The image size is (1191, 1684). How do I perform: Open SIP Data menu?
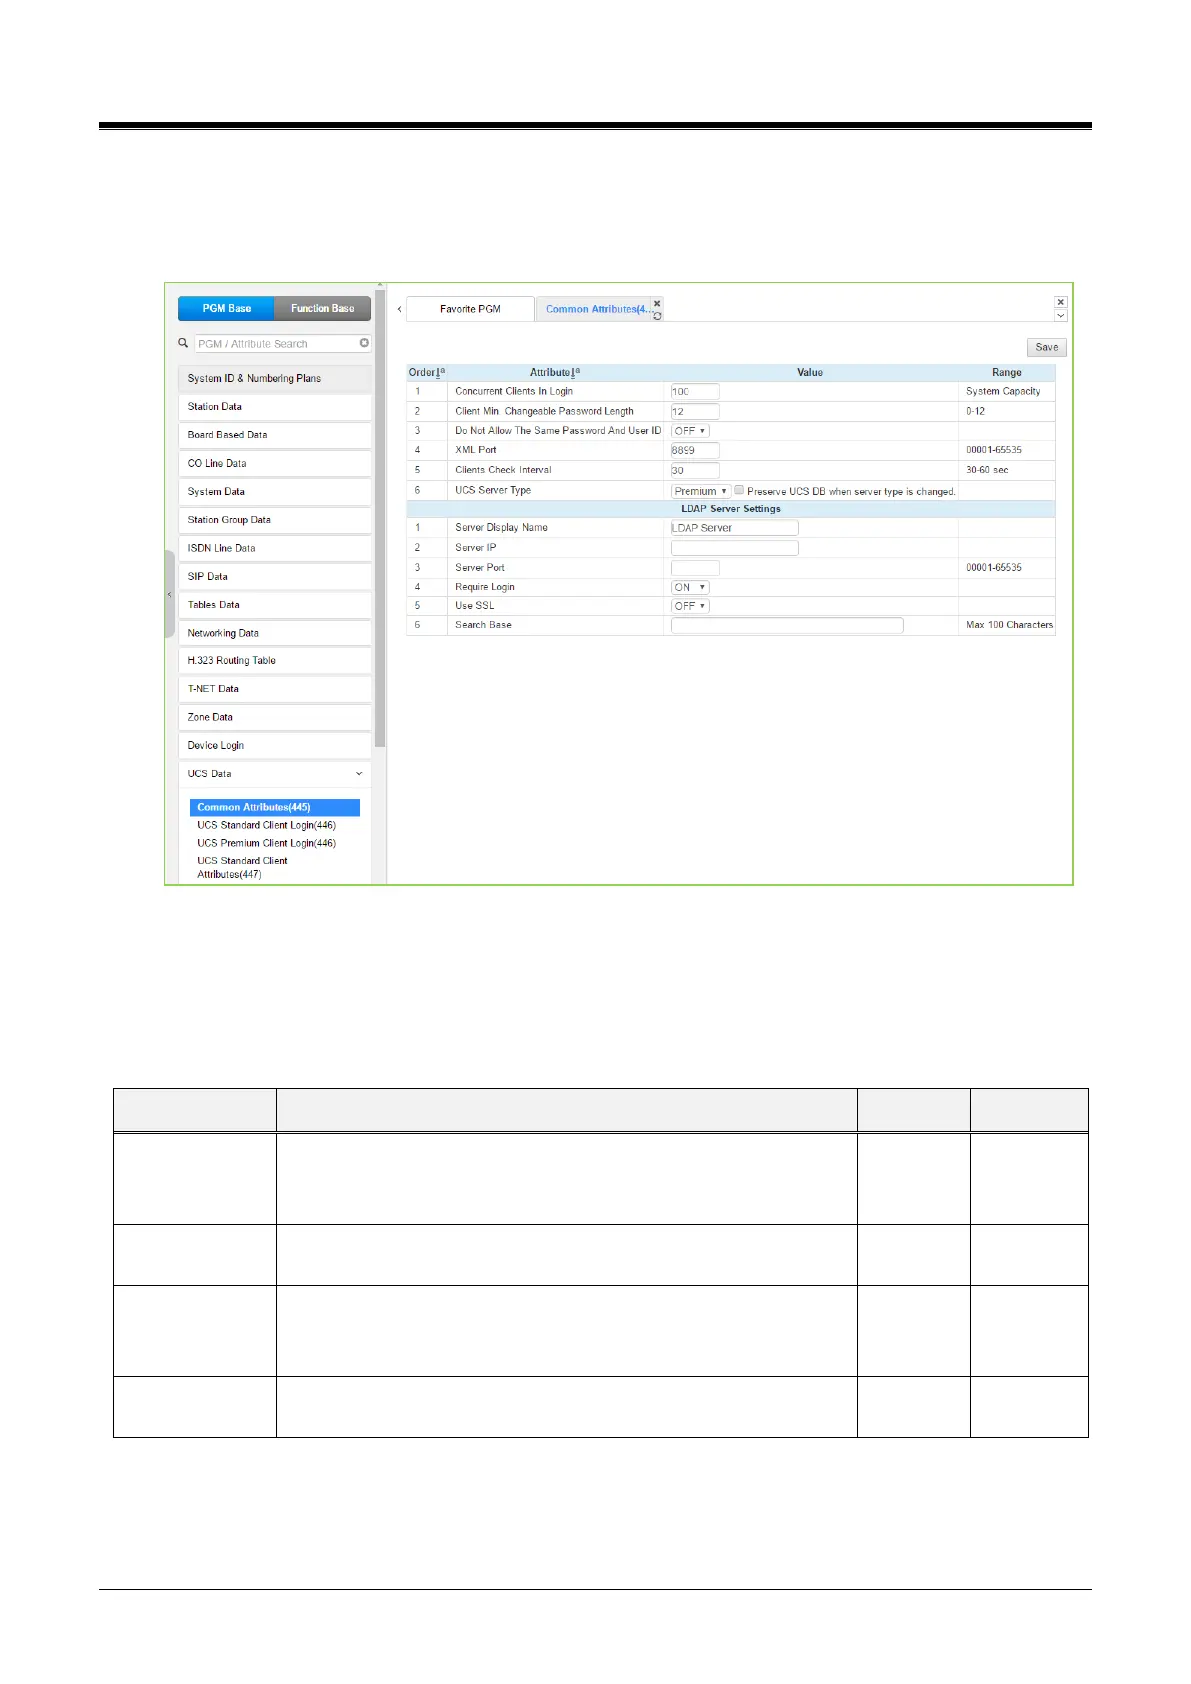pyautogui.click(x=274, y=577)
